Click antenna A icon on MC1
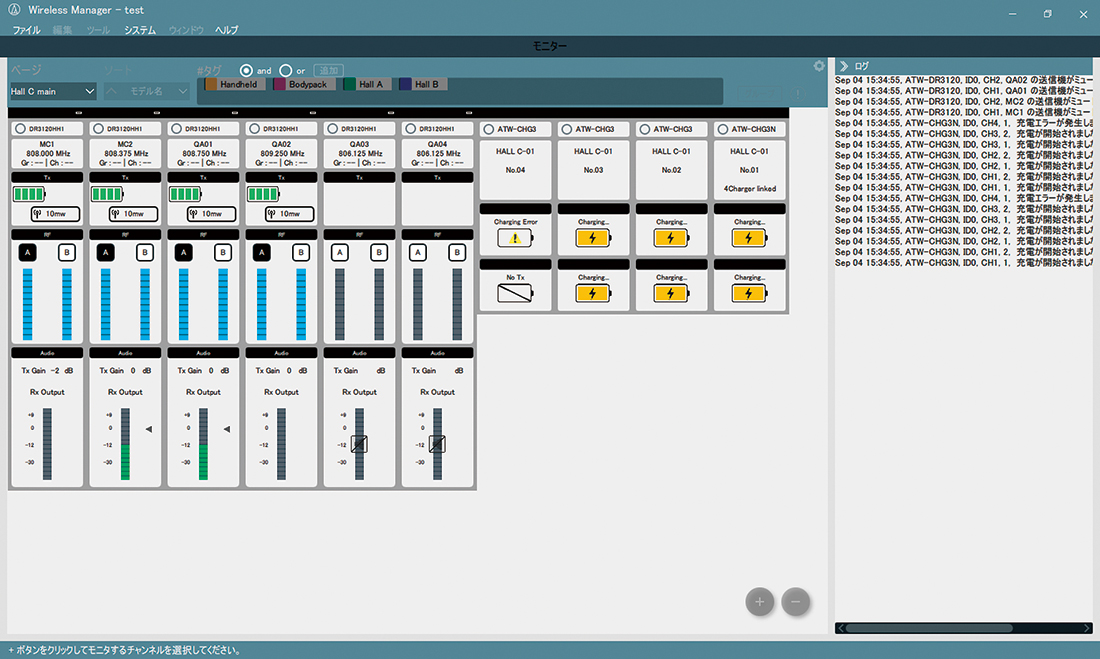The image size is (1100, 659). point(27,253)
